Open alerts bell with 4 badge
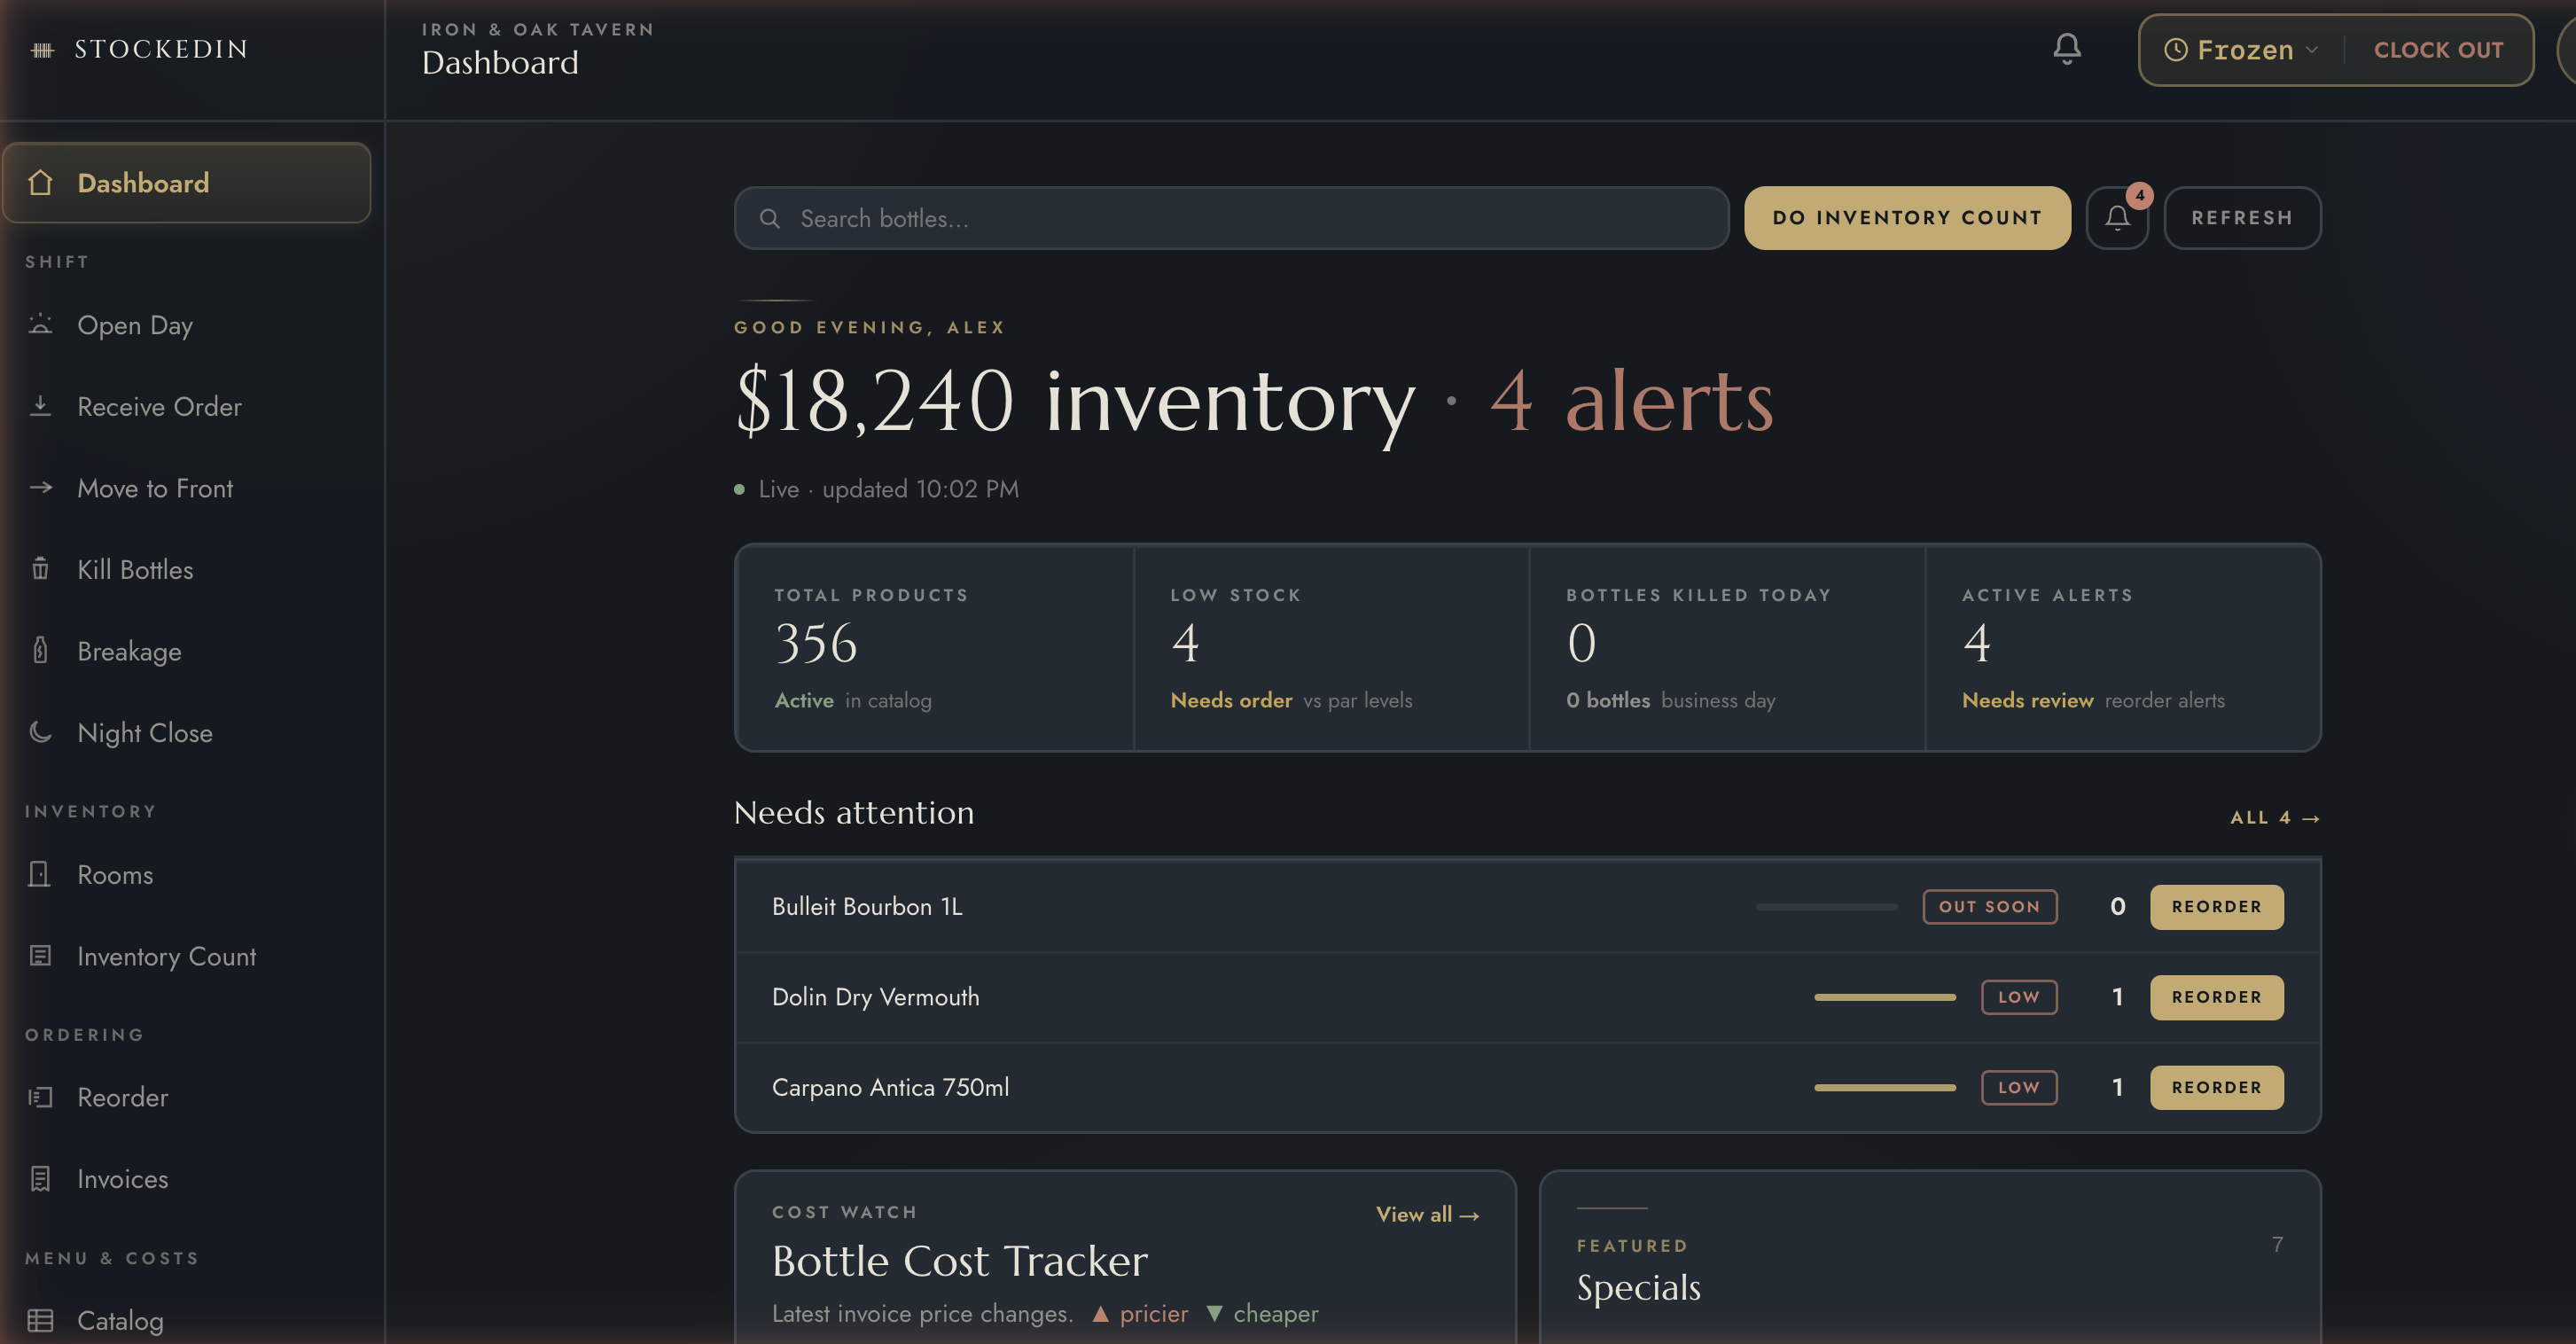The height and width of the screenshot is (1344, 2576). pos(2117,217)
